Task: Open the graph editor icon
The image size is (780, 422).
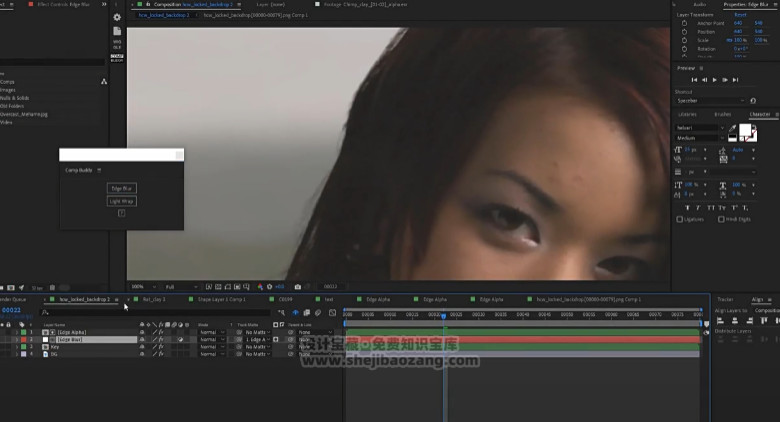Action: pos(332,313)
